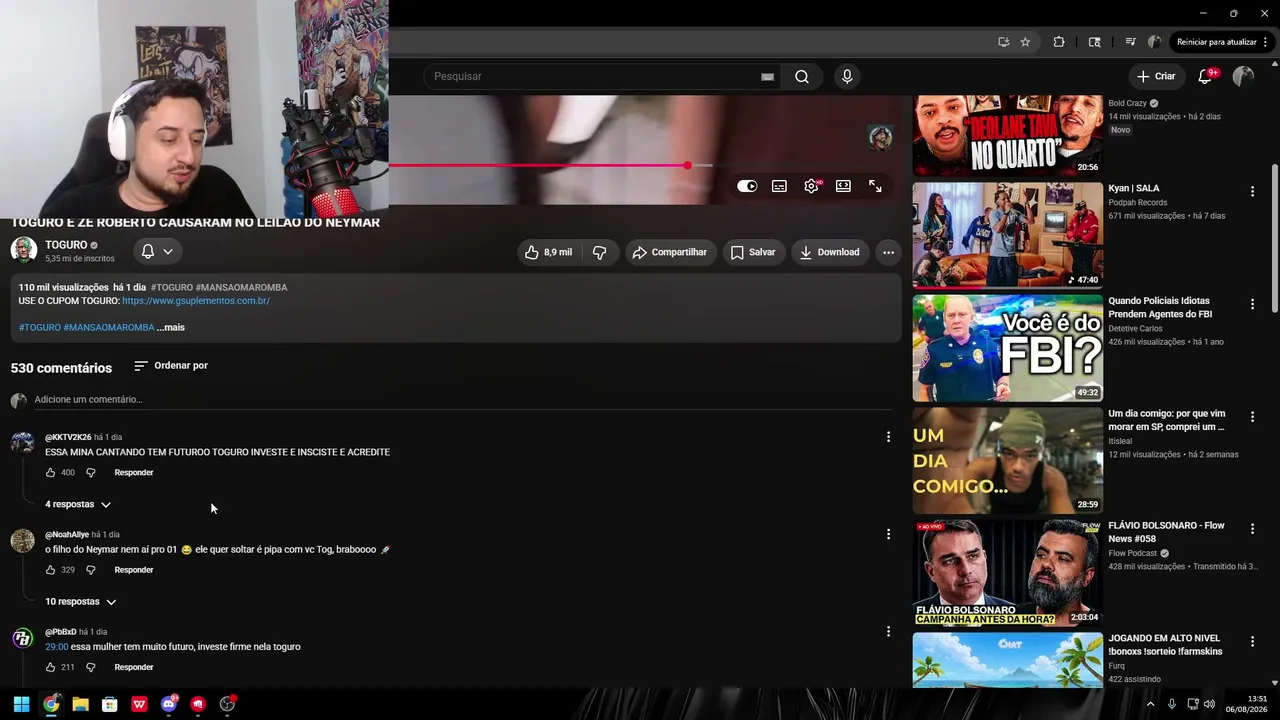Screen dimensions: 1280x720
Task: Open the notification bell dropdown for TOGURO
Action: [157, 251]
